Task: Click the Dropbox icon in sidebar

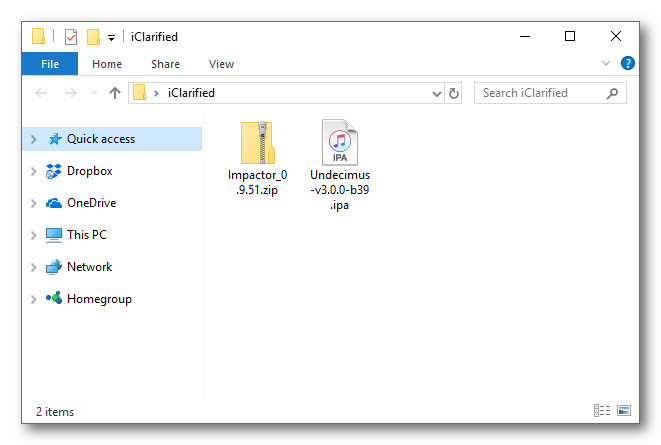Action: pos(54,171)
